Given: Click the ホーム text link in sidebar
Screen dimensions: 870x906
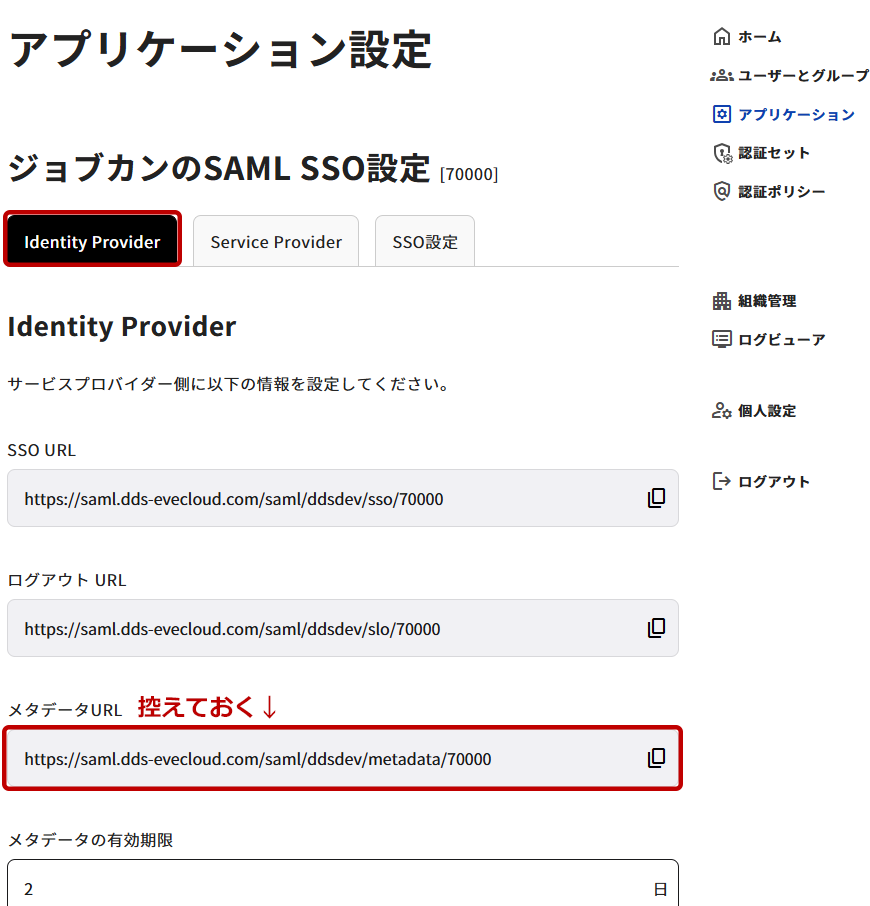Looking at the screenshot, I should pyautogui.click(x=760, y=37).
